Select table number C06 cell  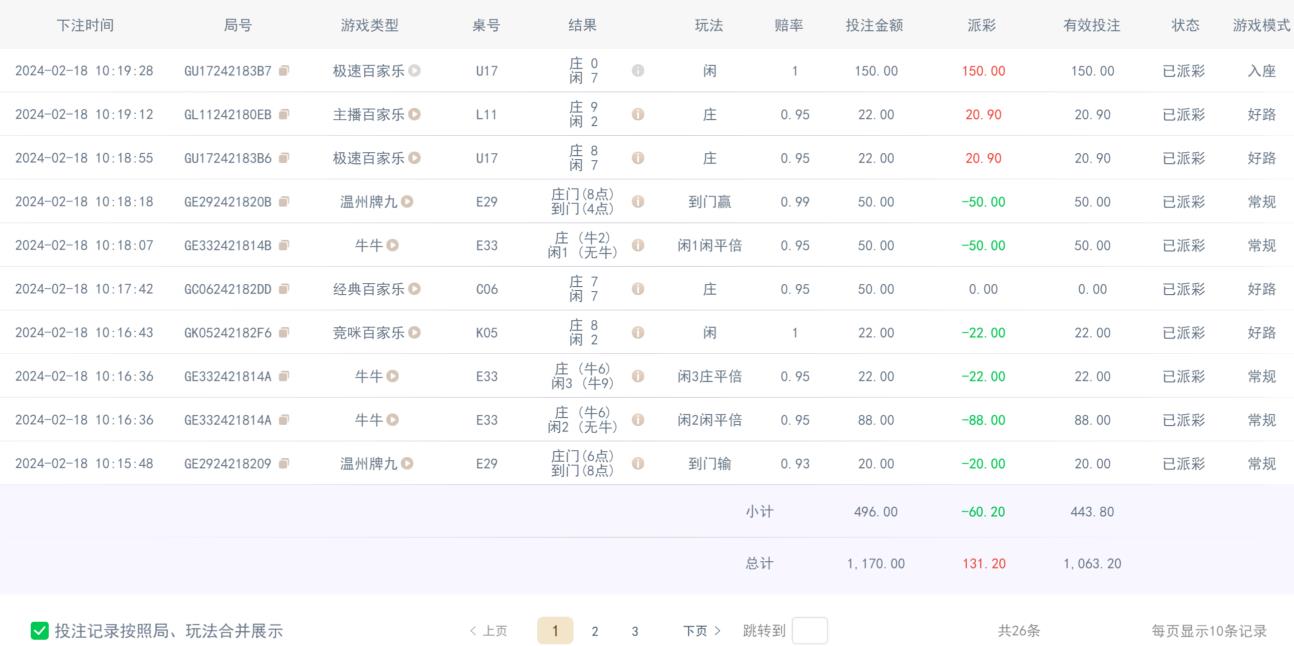[487, 289]
